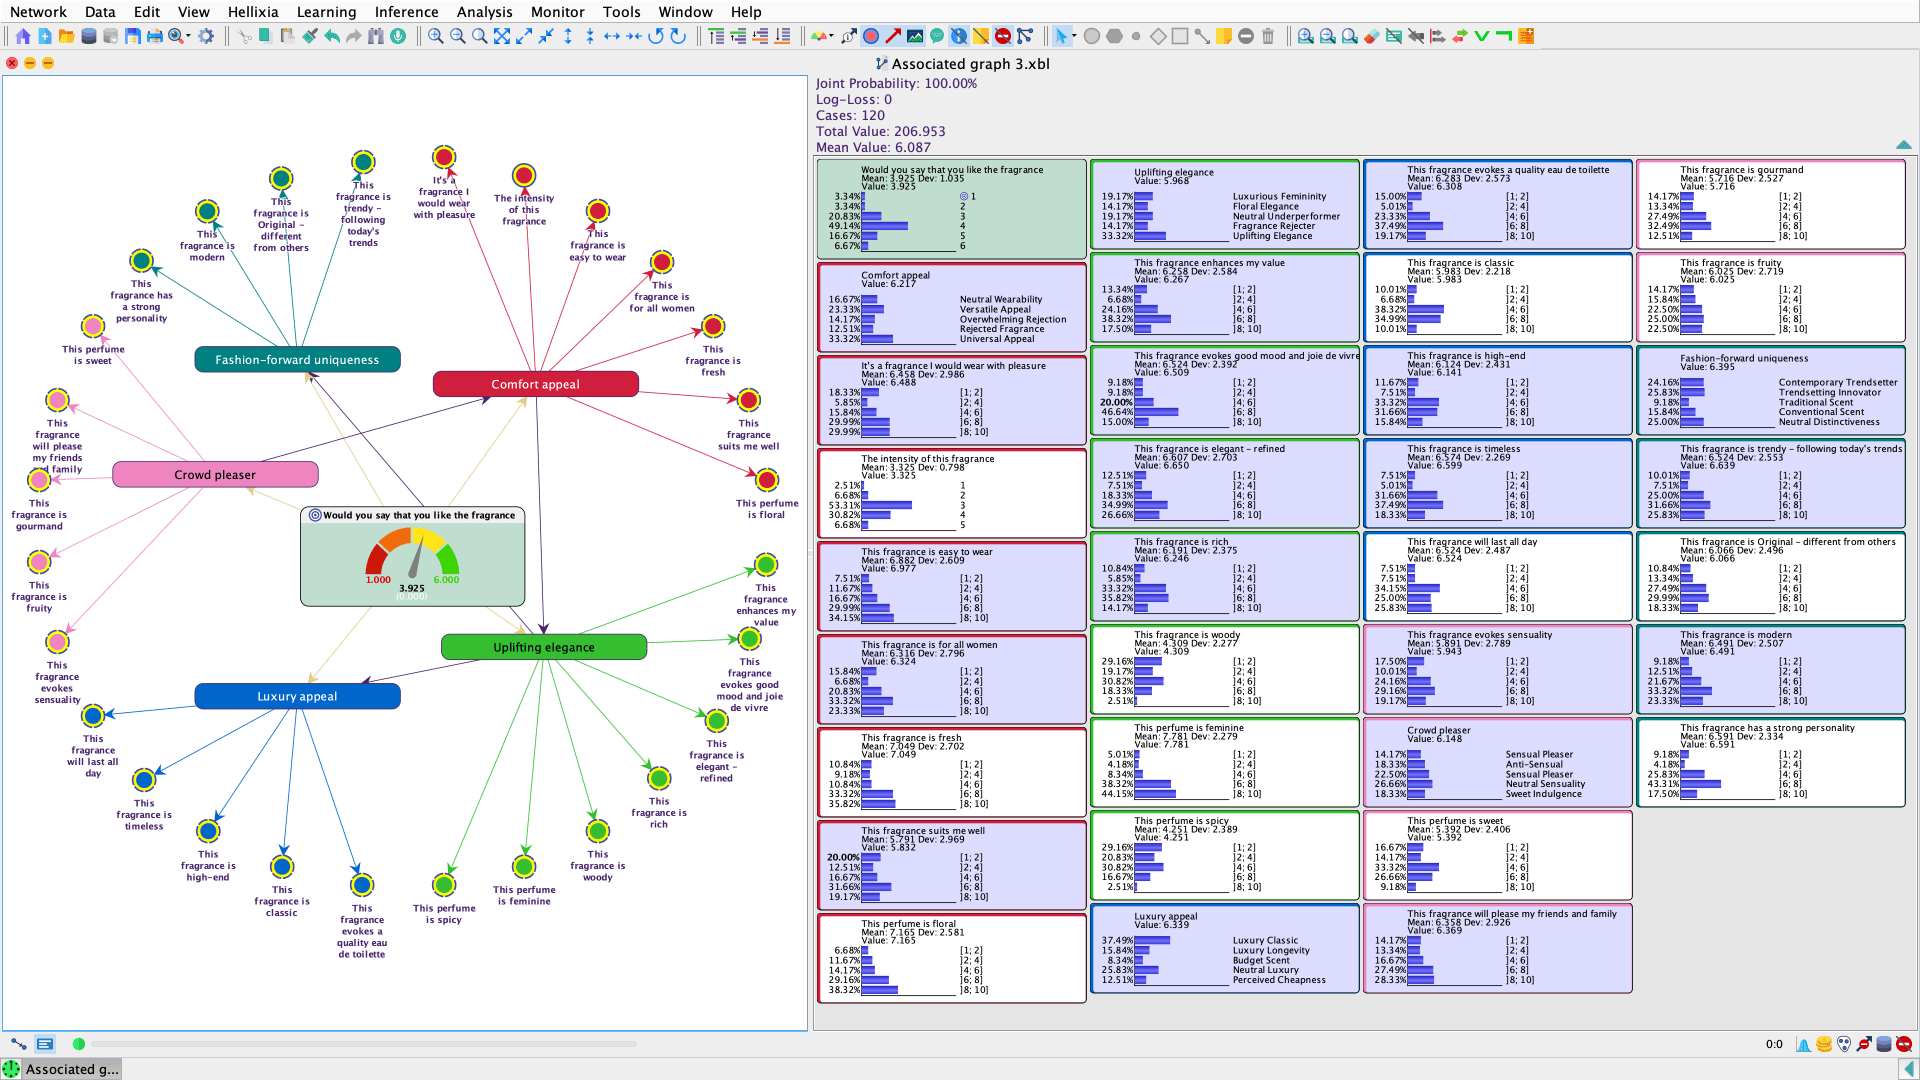Toggle yellow note display
The height and width of the screenshot is (1080, 1920).
(x=981, y=36)
